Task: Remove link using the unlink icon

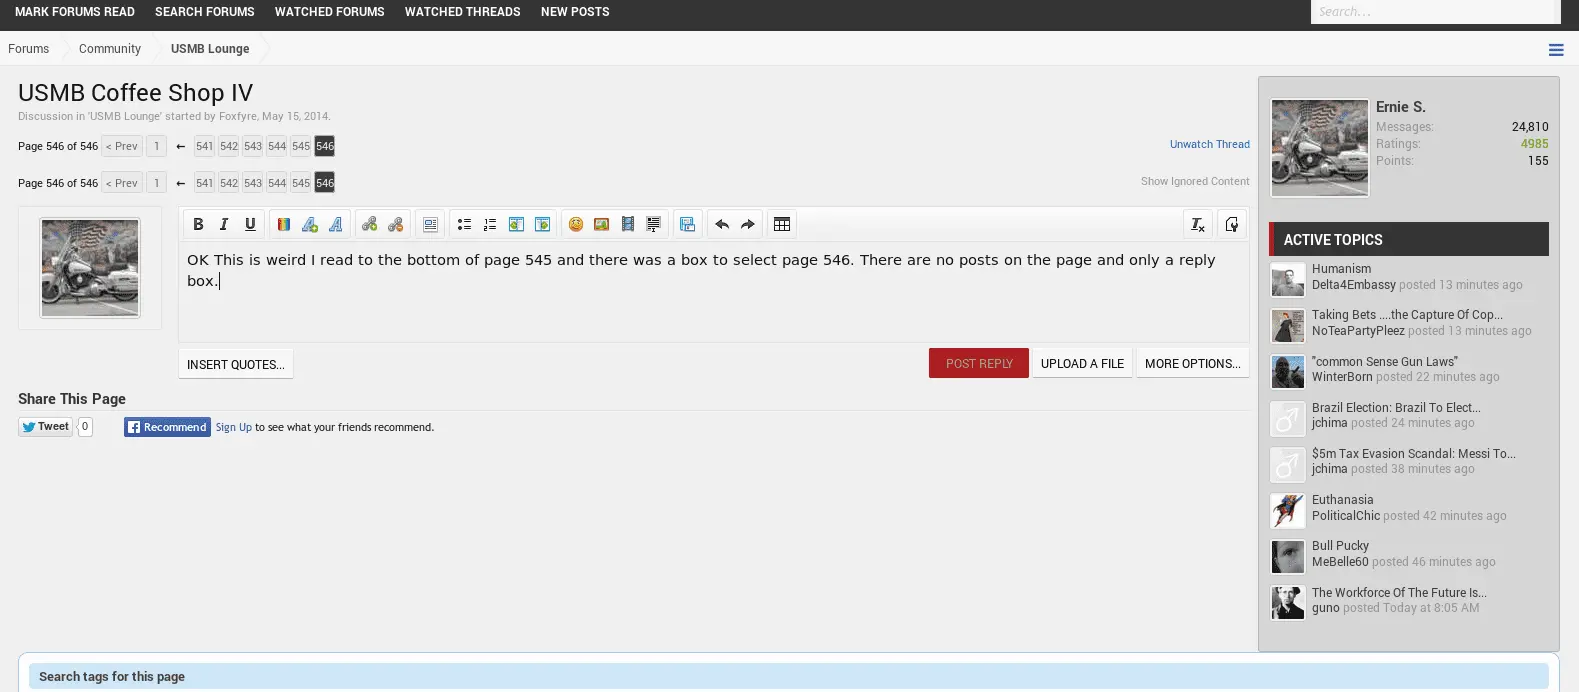Action: 396,224
